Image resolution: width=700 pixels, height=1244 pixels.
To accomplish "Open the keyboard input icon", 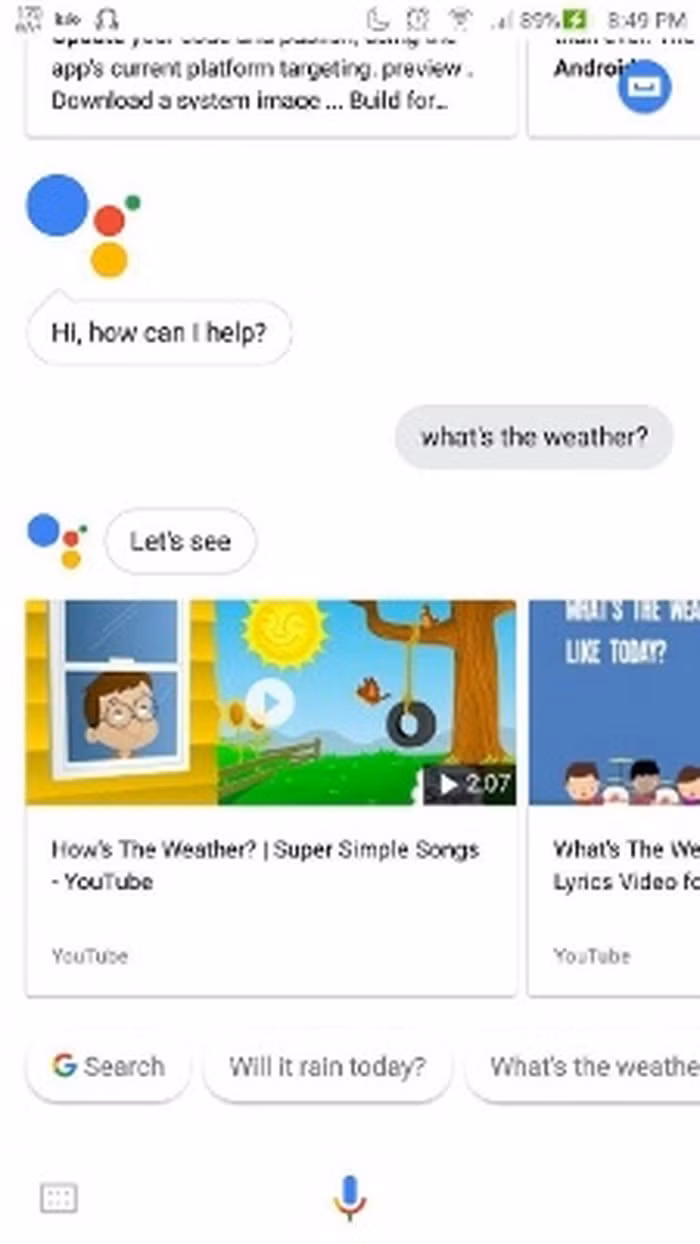I will coord(58,1198).
